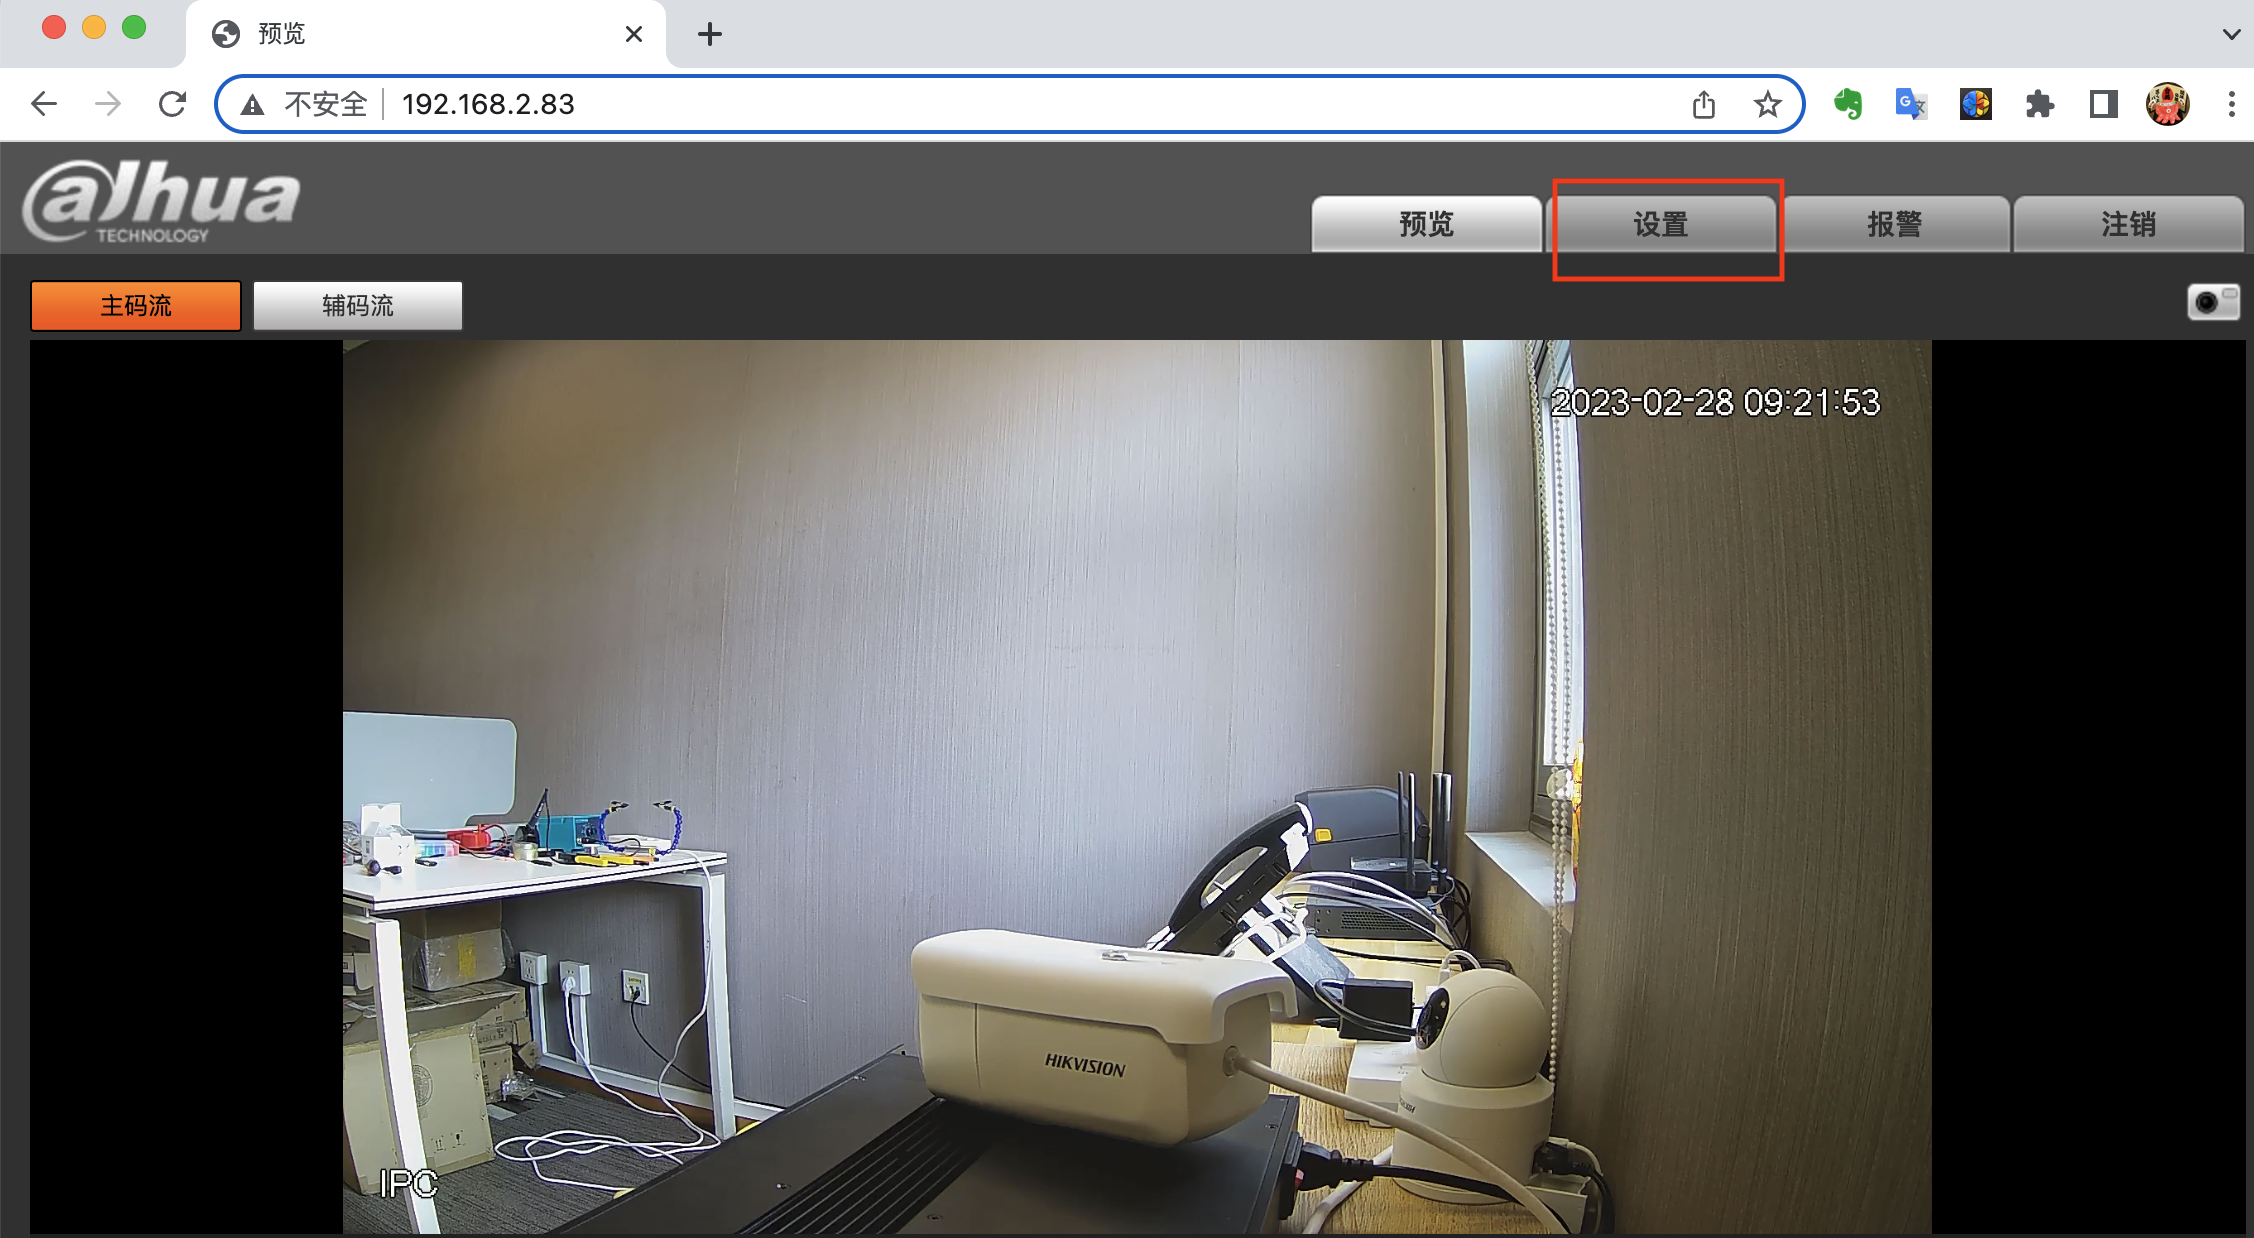Click the camera snapshot icon
Image resolution: width=2254 pixels, height=1238 pixels.
2212,302
